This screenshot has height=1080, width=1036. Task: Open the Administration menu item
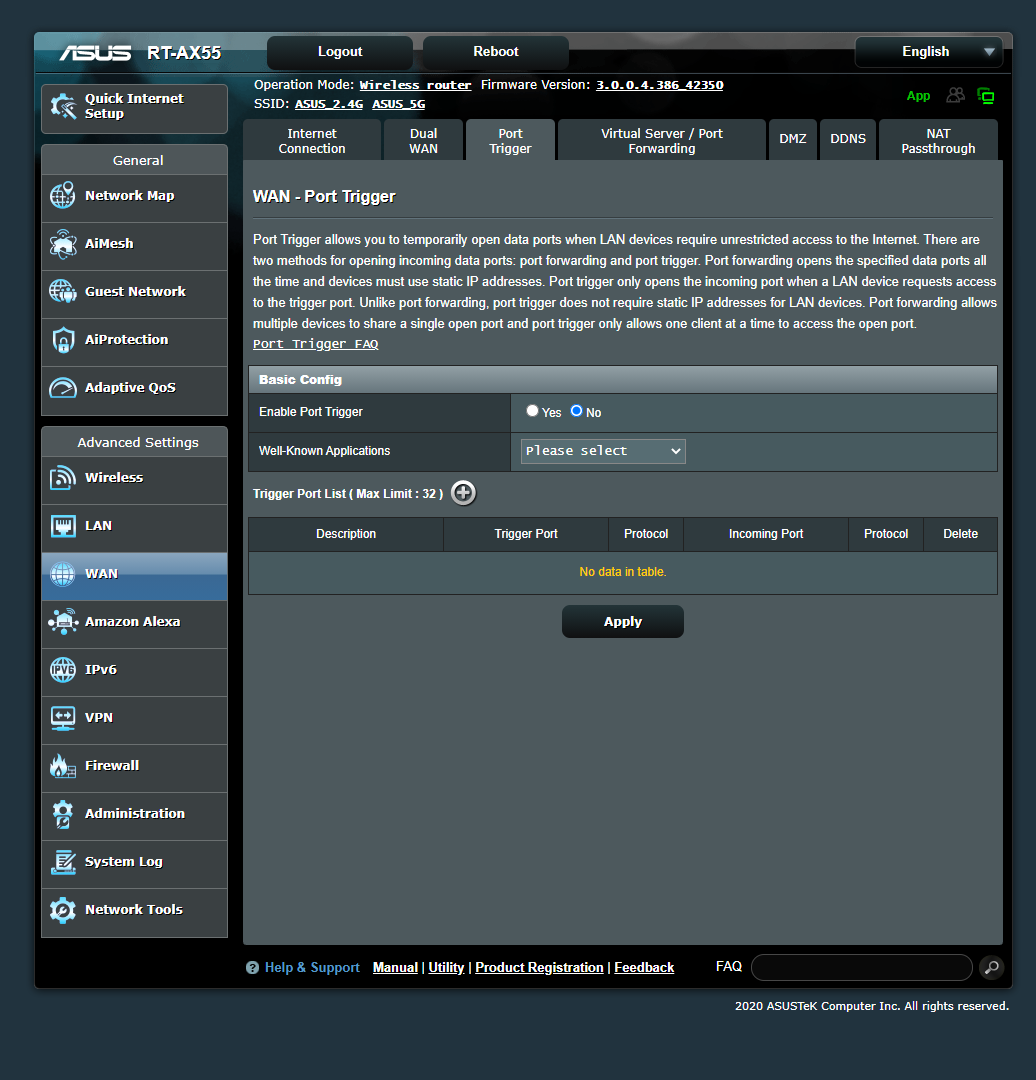coord(134,816)
